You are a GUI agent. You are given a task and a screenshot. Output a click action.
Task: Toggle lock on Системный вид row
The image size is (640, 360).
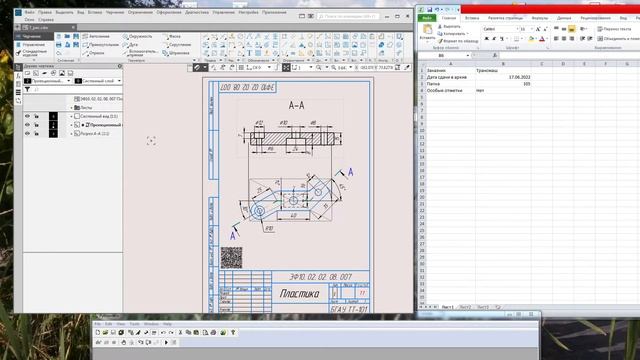click(36, 116)
